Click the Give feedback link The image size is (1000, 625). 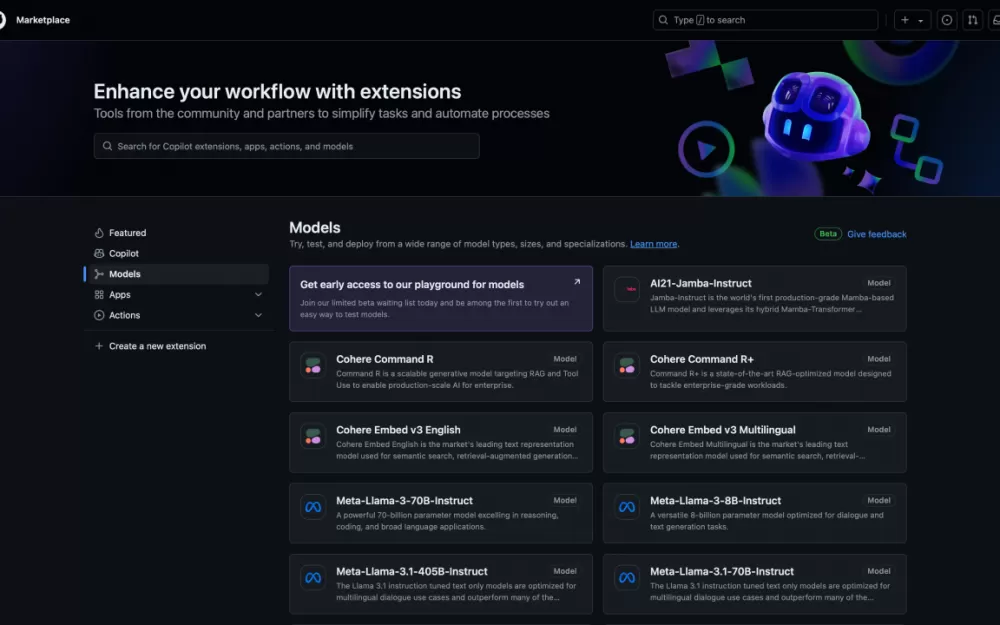(x=876, y=234)
